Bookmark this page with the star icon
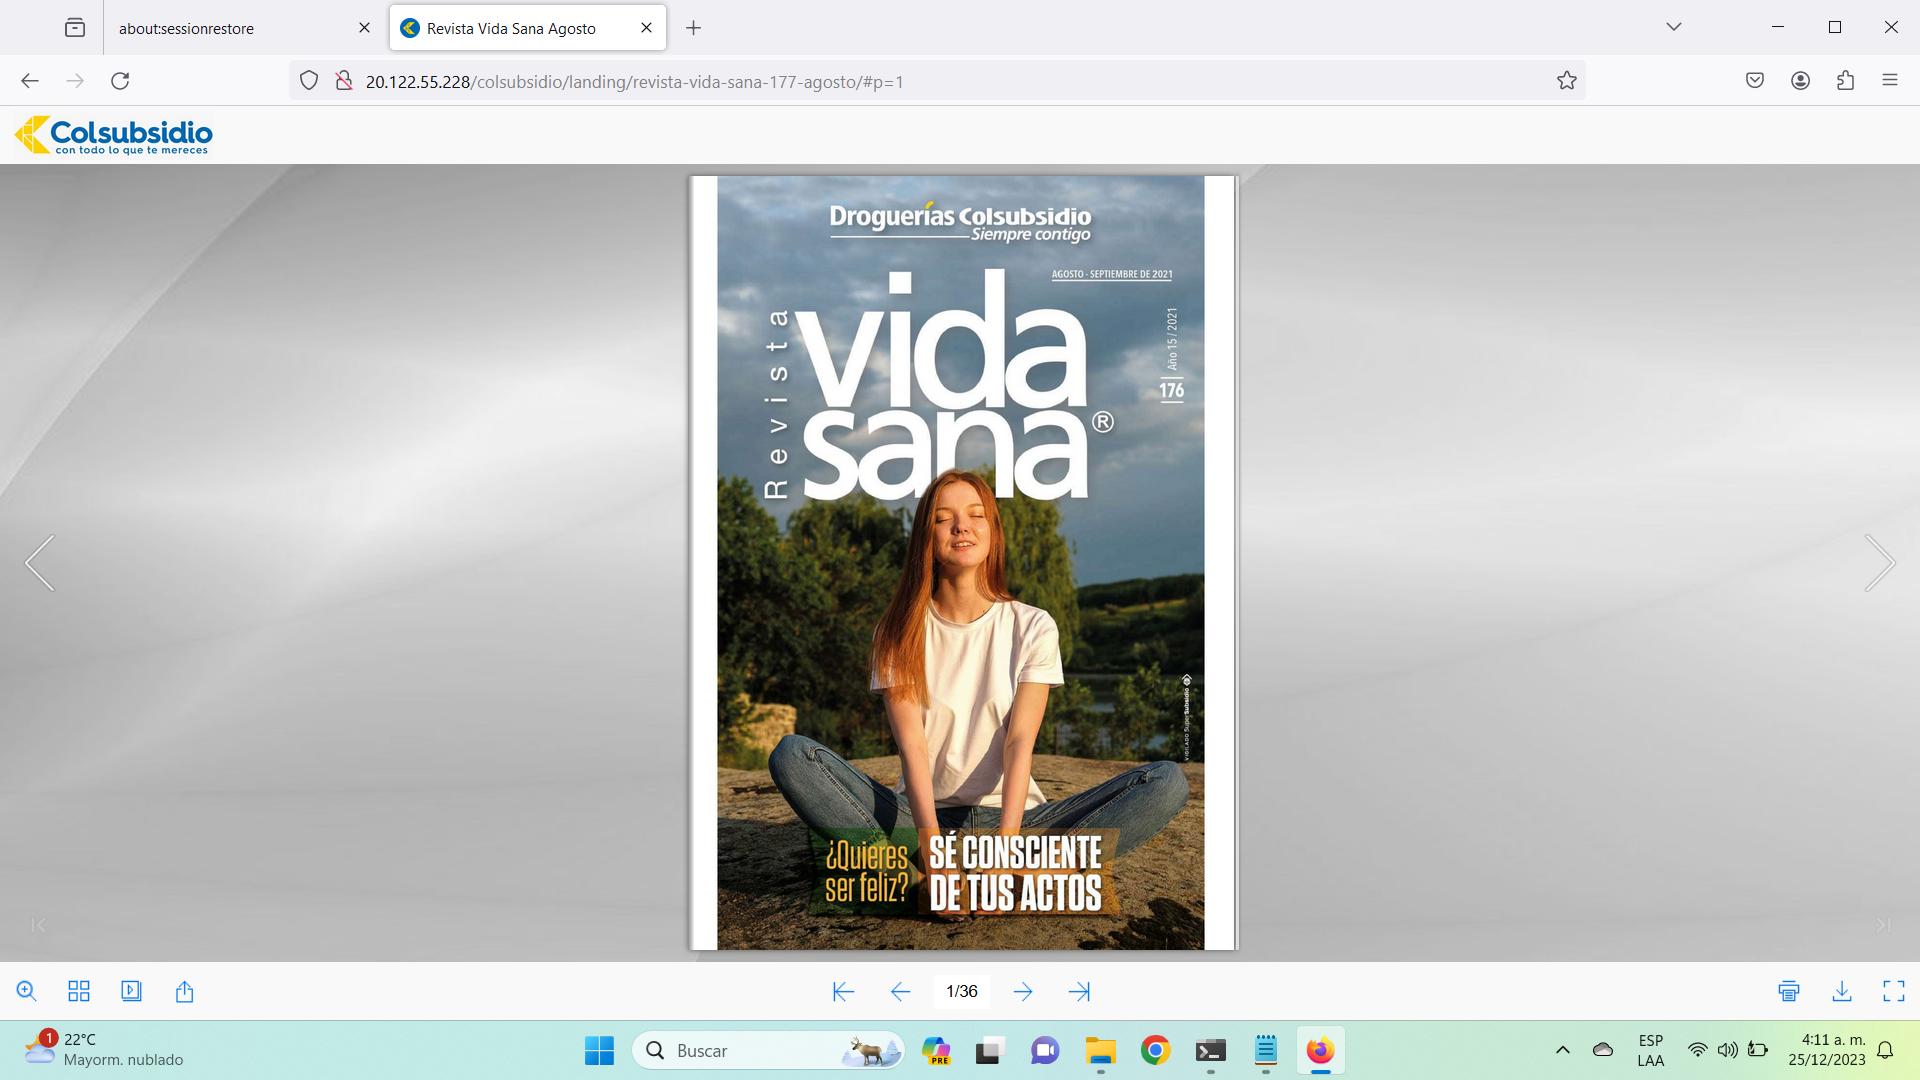Screen dimensions: 1920x1080 [1566, 81]
